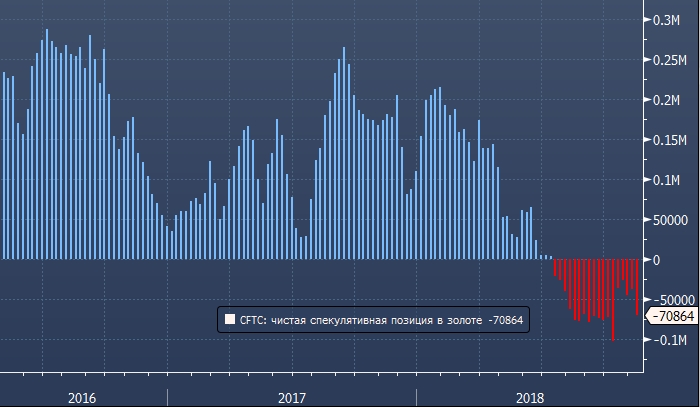
Task: Click the white legend swatch beside CFTC
Action: pos(230,321)
